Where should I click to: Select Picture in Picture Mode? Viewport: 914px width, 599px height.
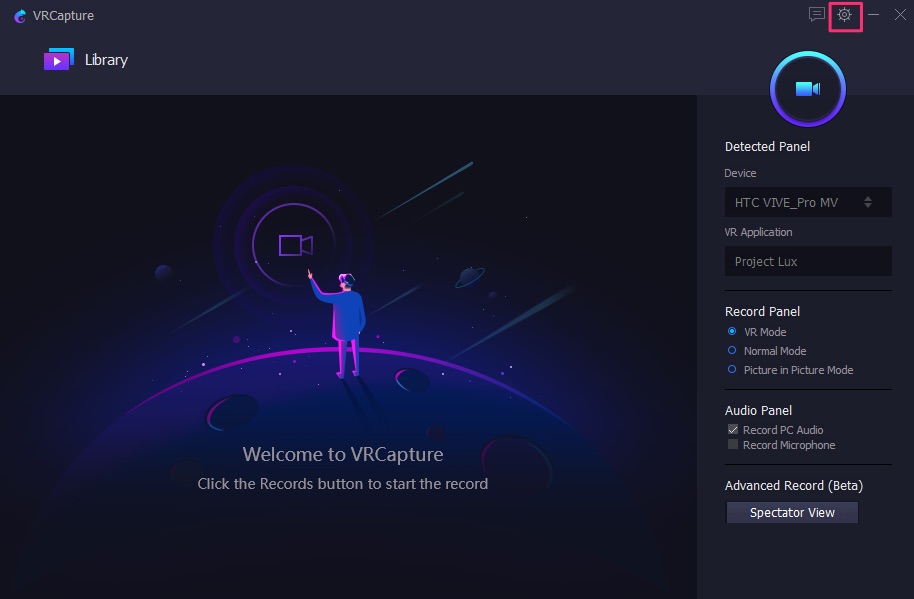pos(732,370)
